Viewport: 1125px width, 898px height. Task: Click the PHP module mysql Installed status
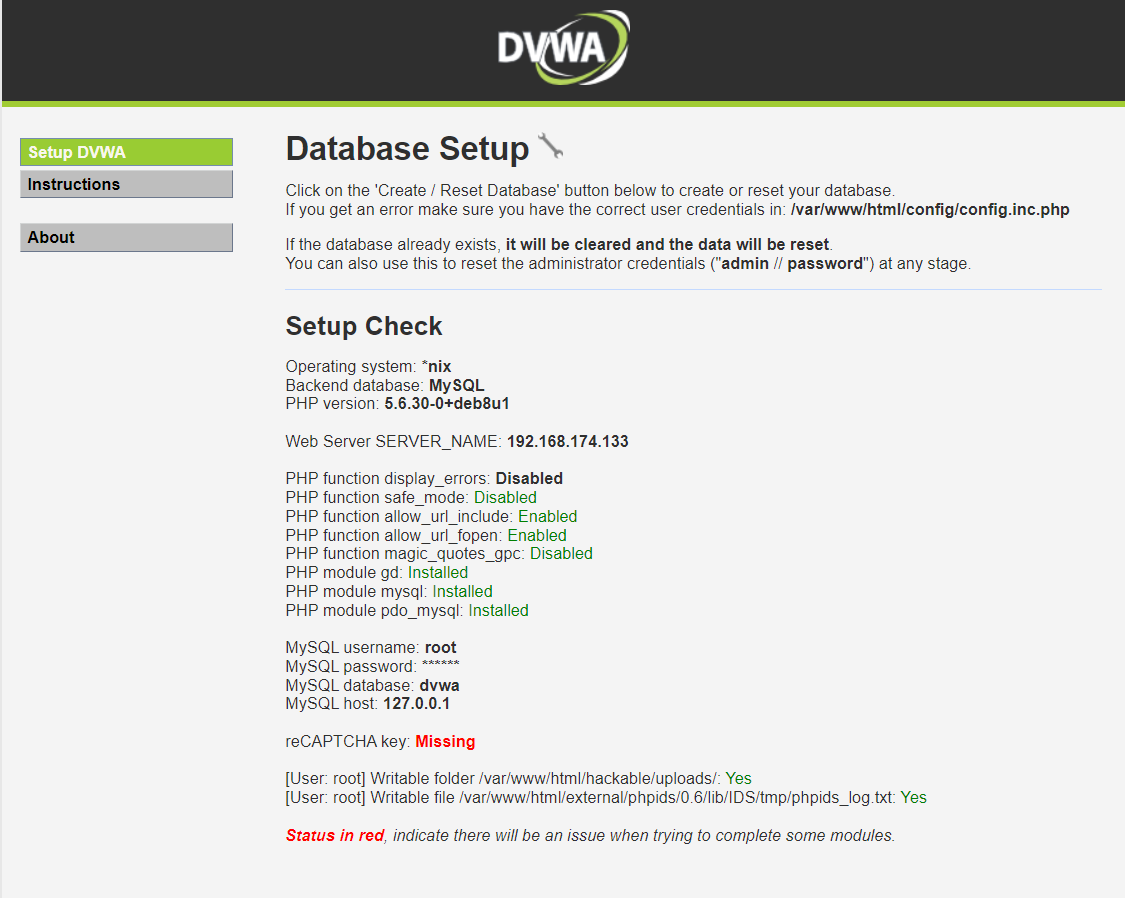click(462, 592)
